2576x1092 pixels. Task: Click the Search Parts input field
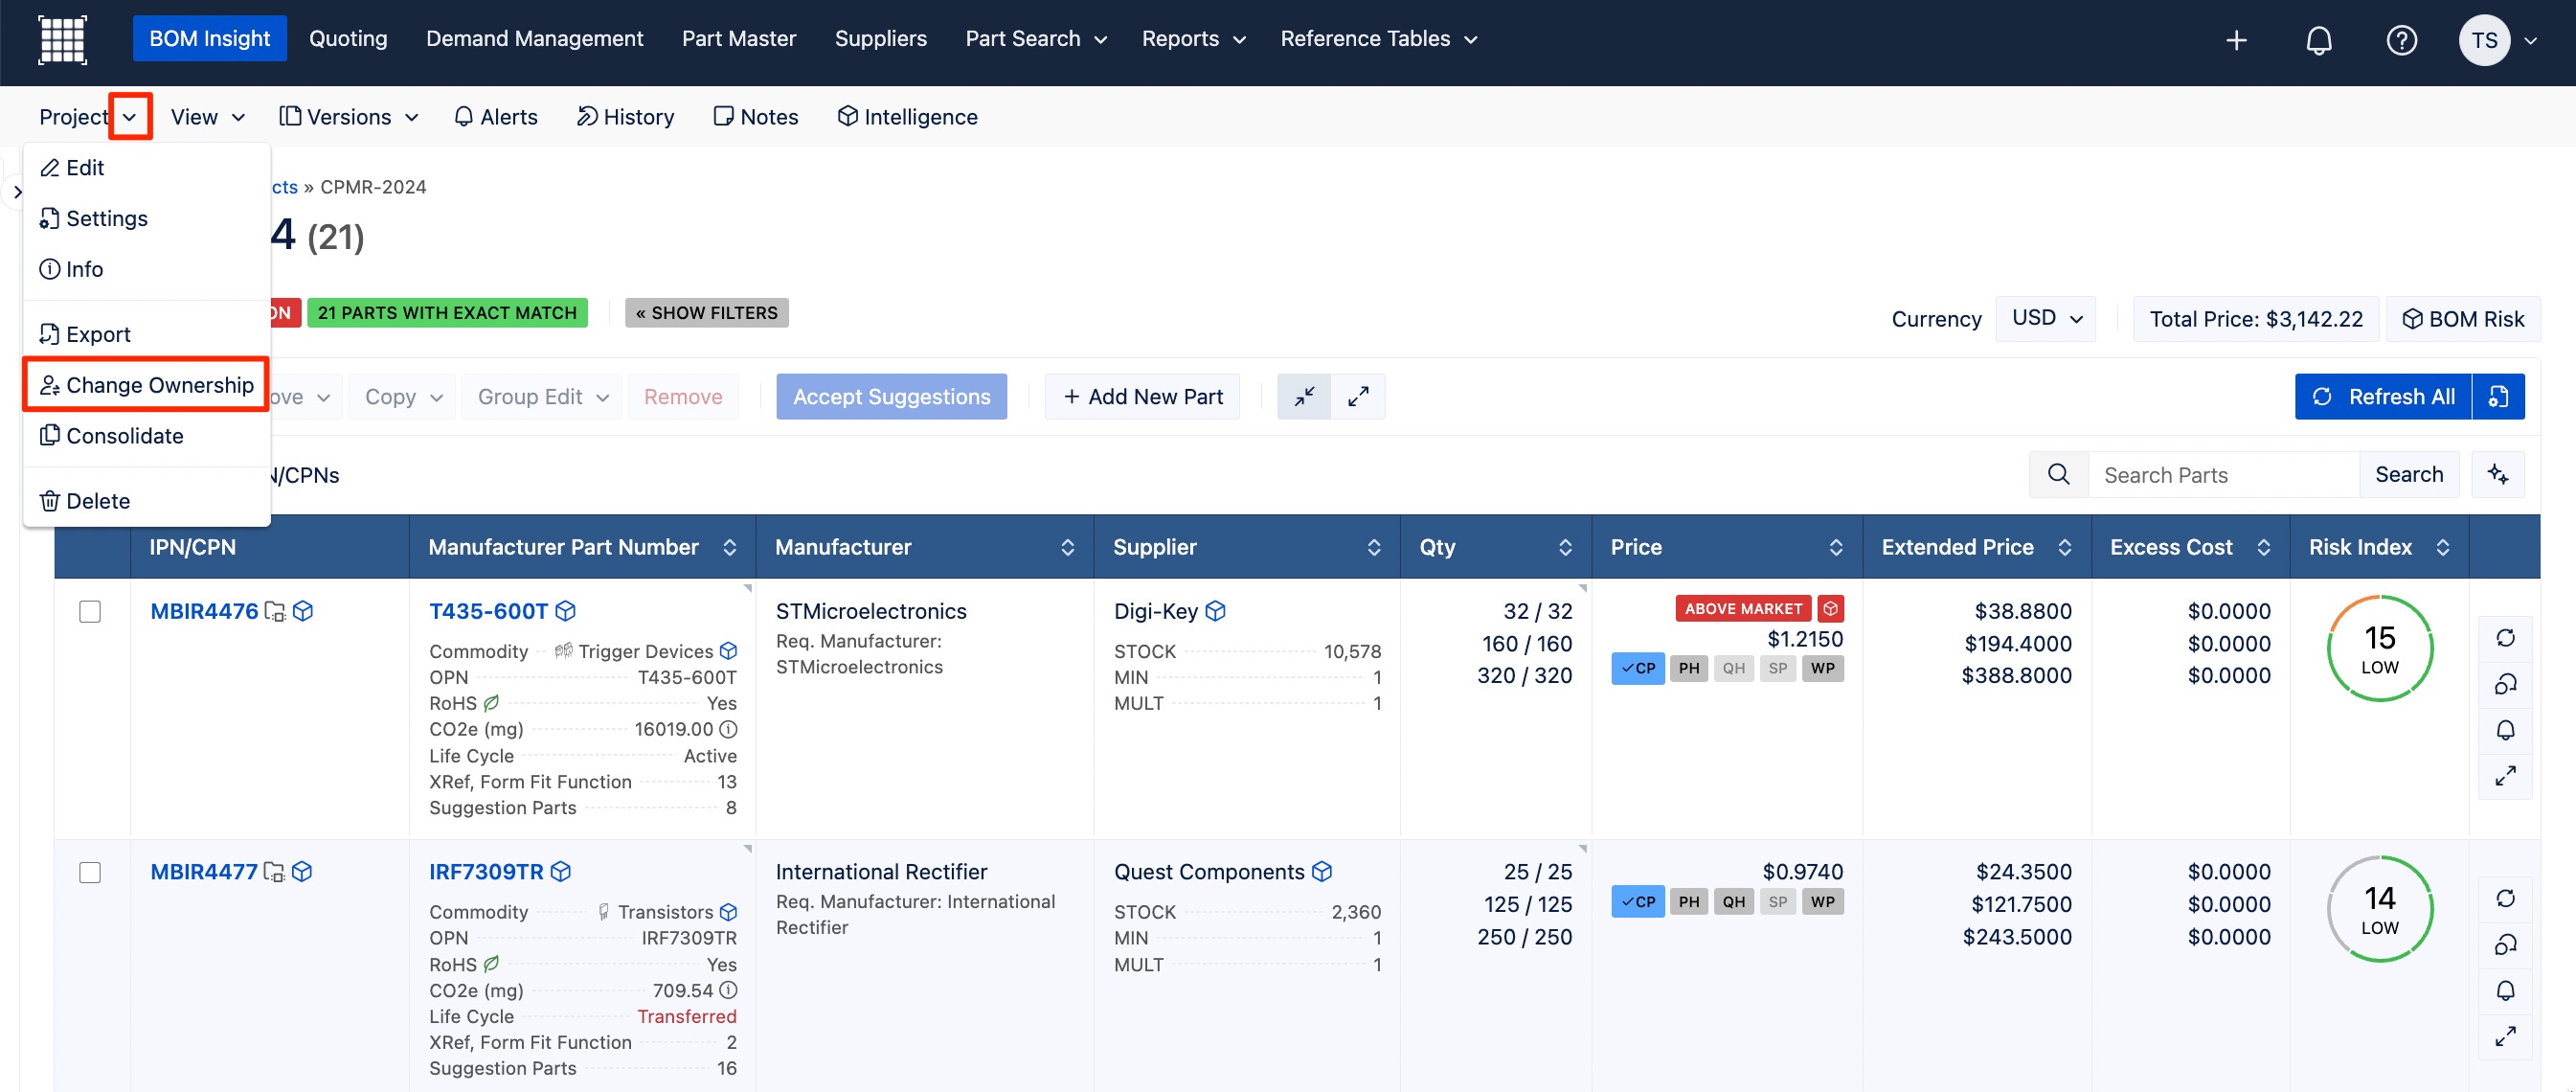point(2224,475)
